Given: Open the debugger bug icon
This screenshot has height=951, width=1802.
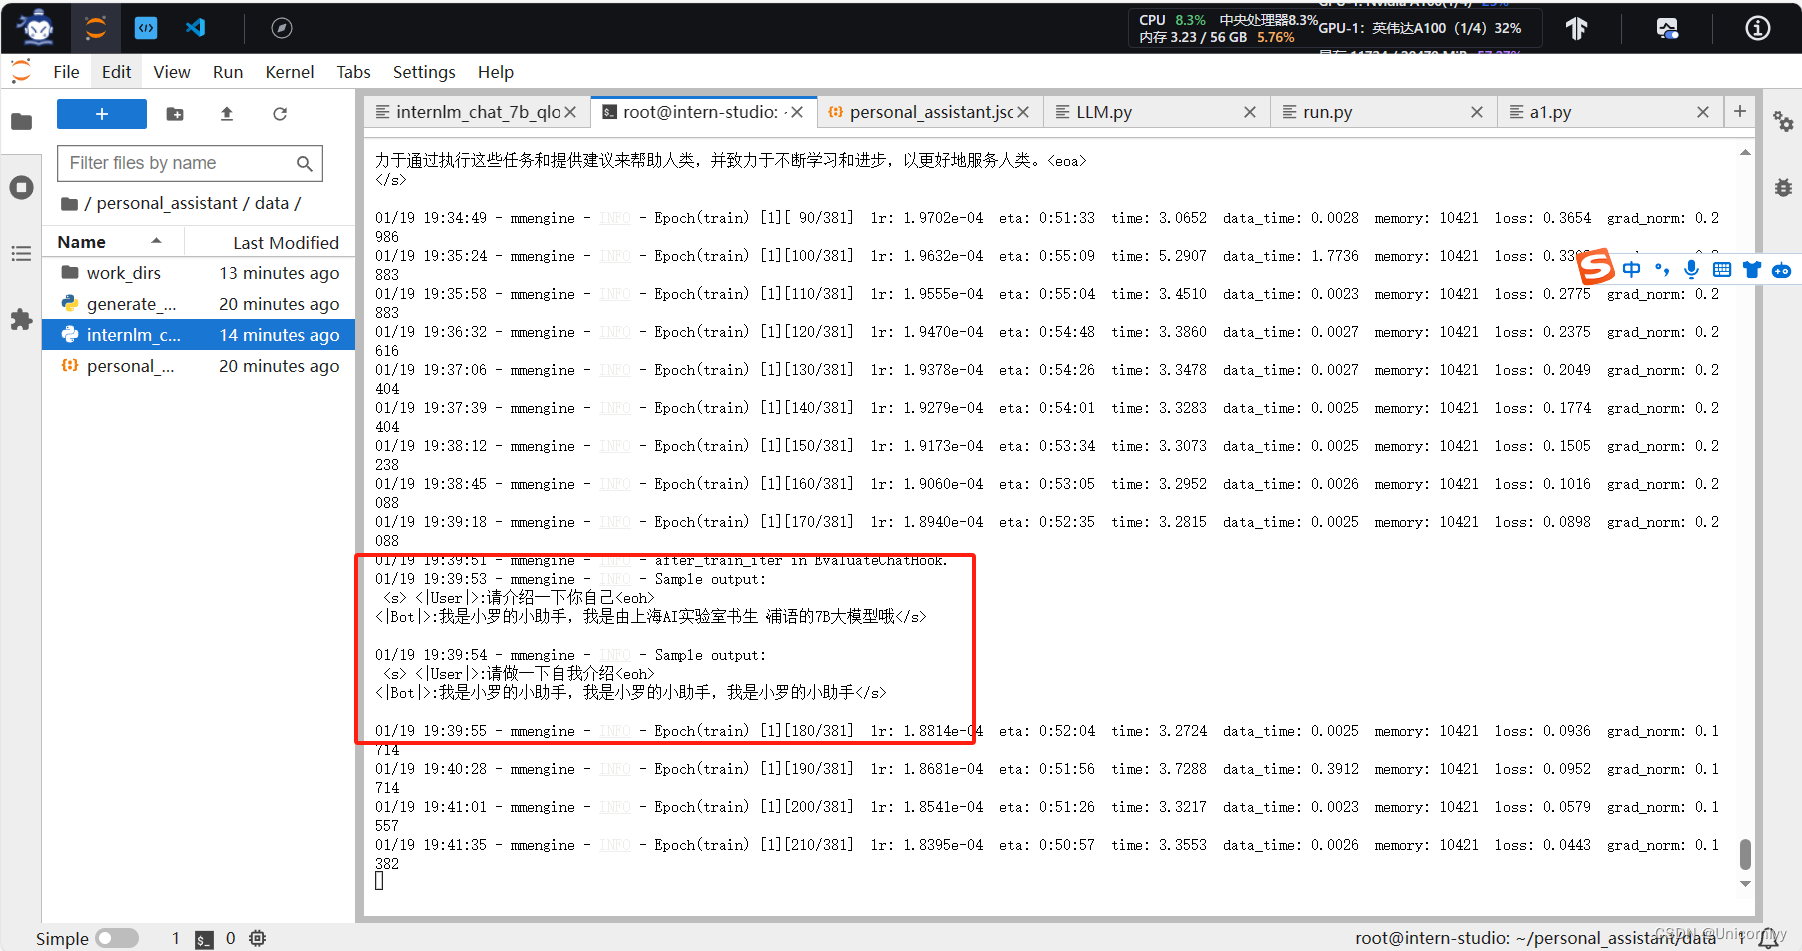Looking at the screenshot, I should tap(1783, 187).
